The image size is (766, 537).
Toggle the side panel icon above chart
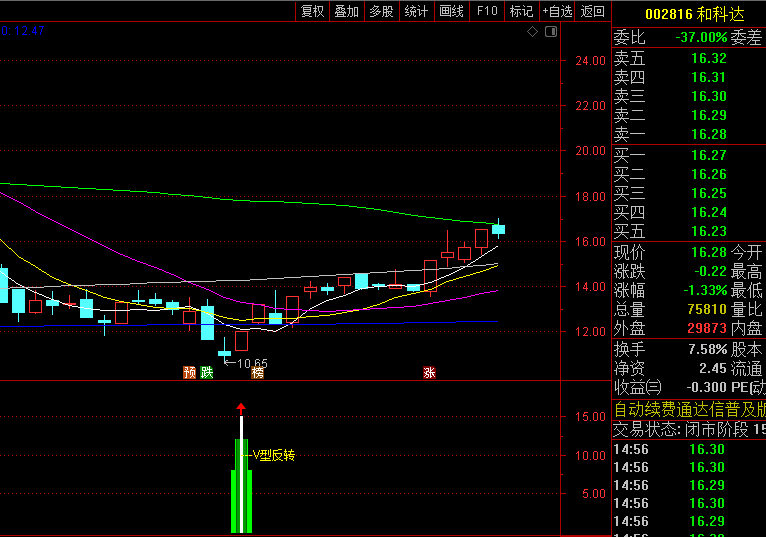tap(551, 32)
